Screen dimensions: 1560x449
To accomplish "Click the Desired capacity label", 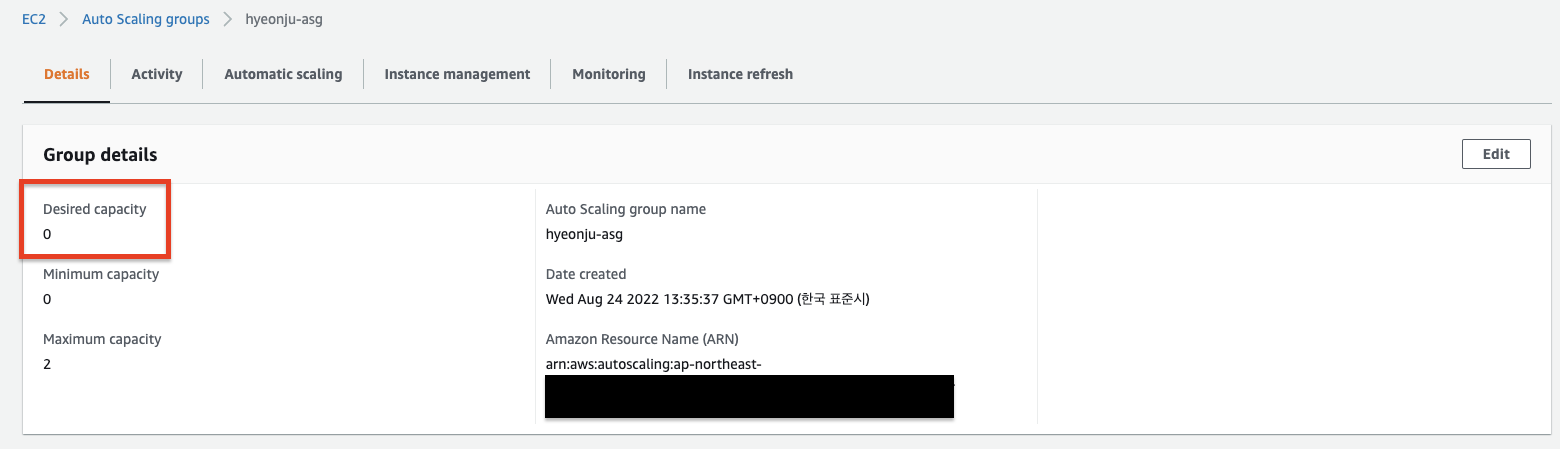I will [94, 209].
